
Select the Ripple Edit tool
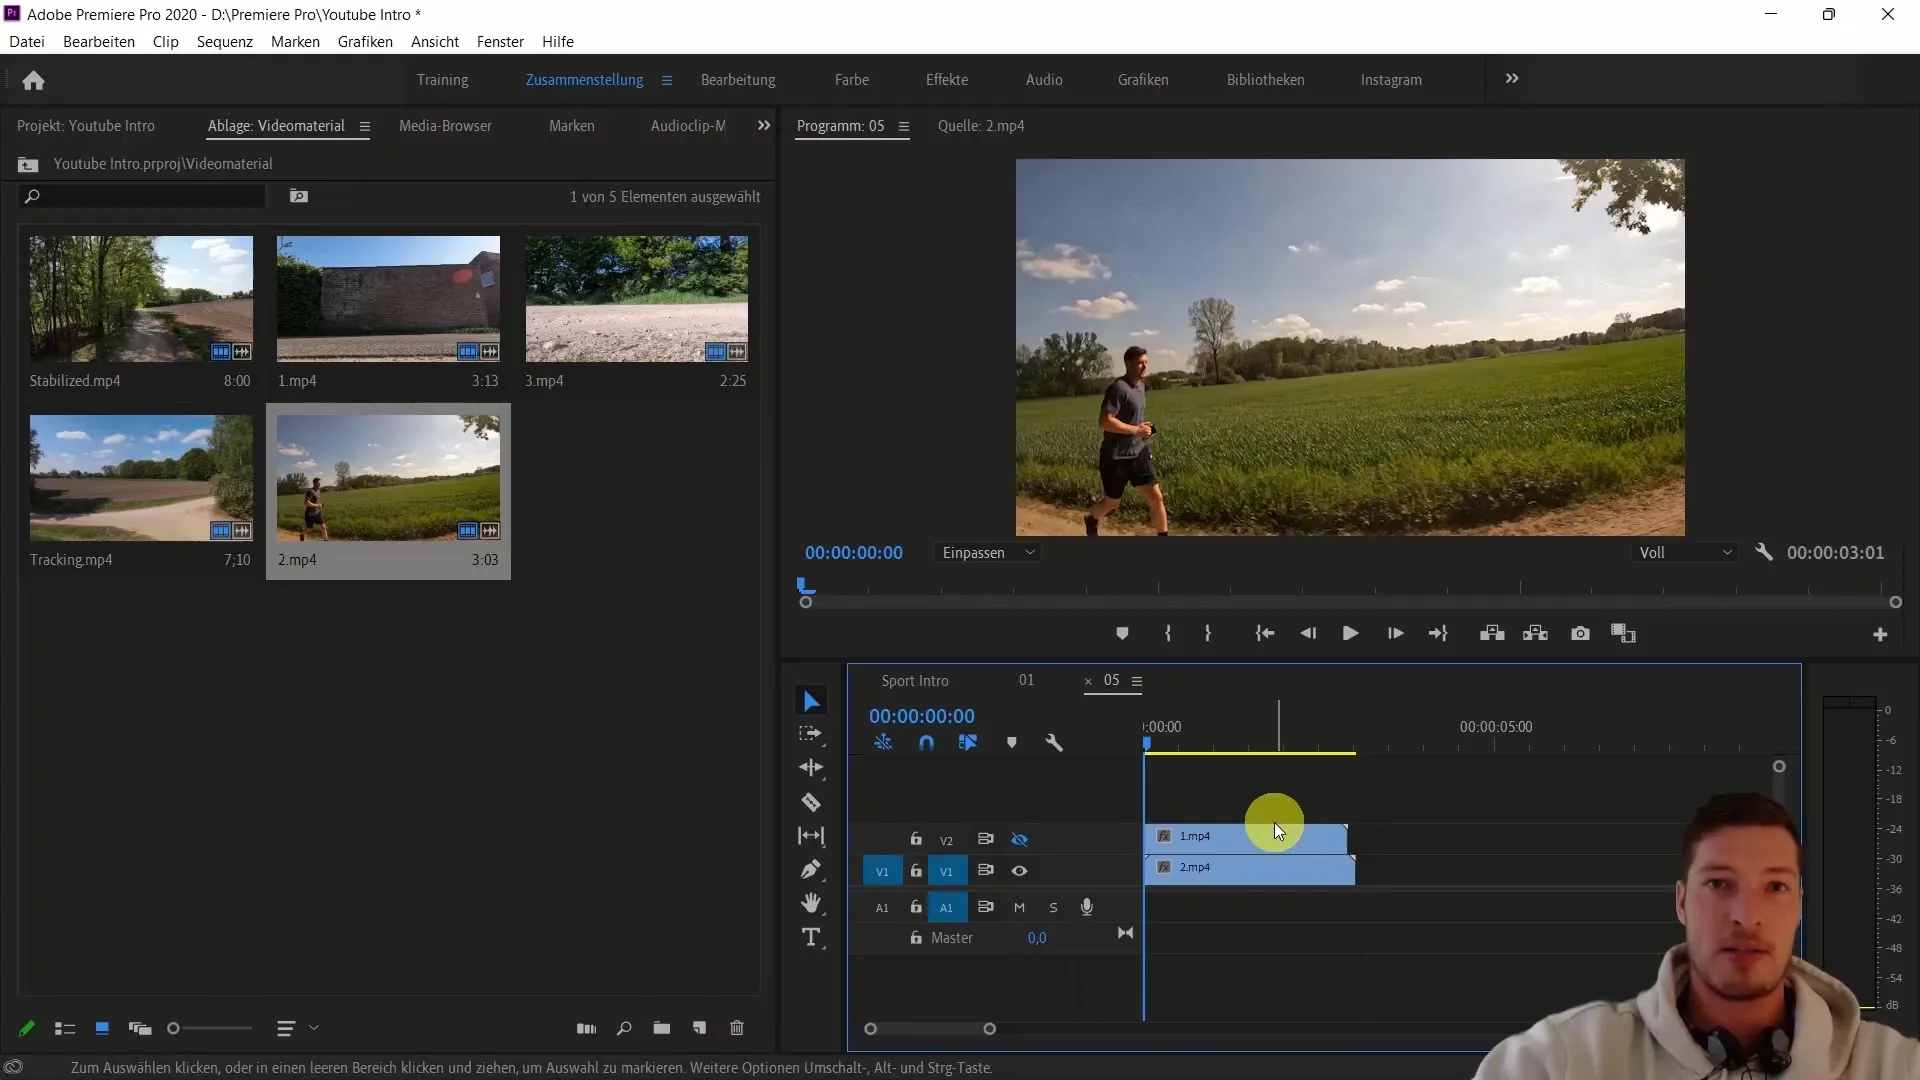coord(811,768)
